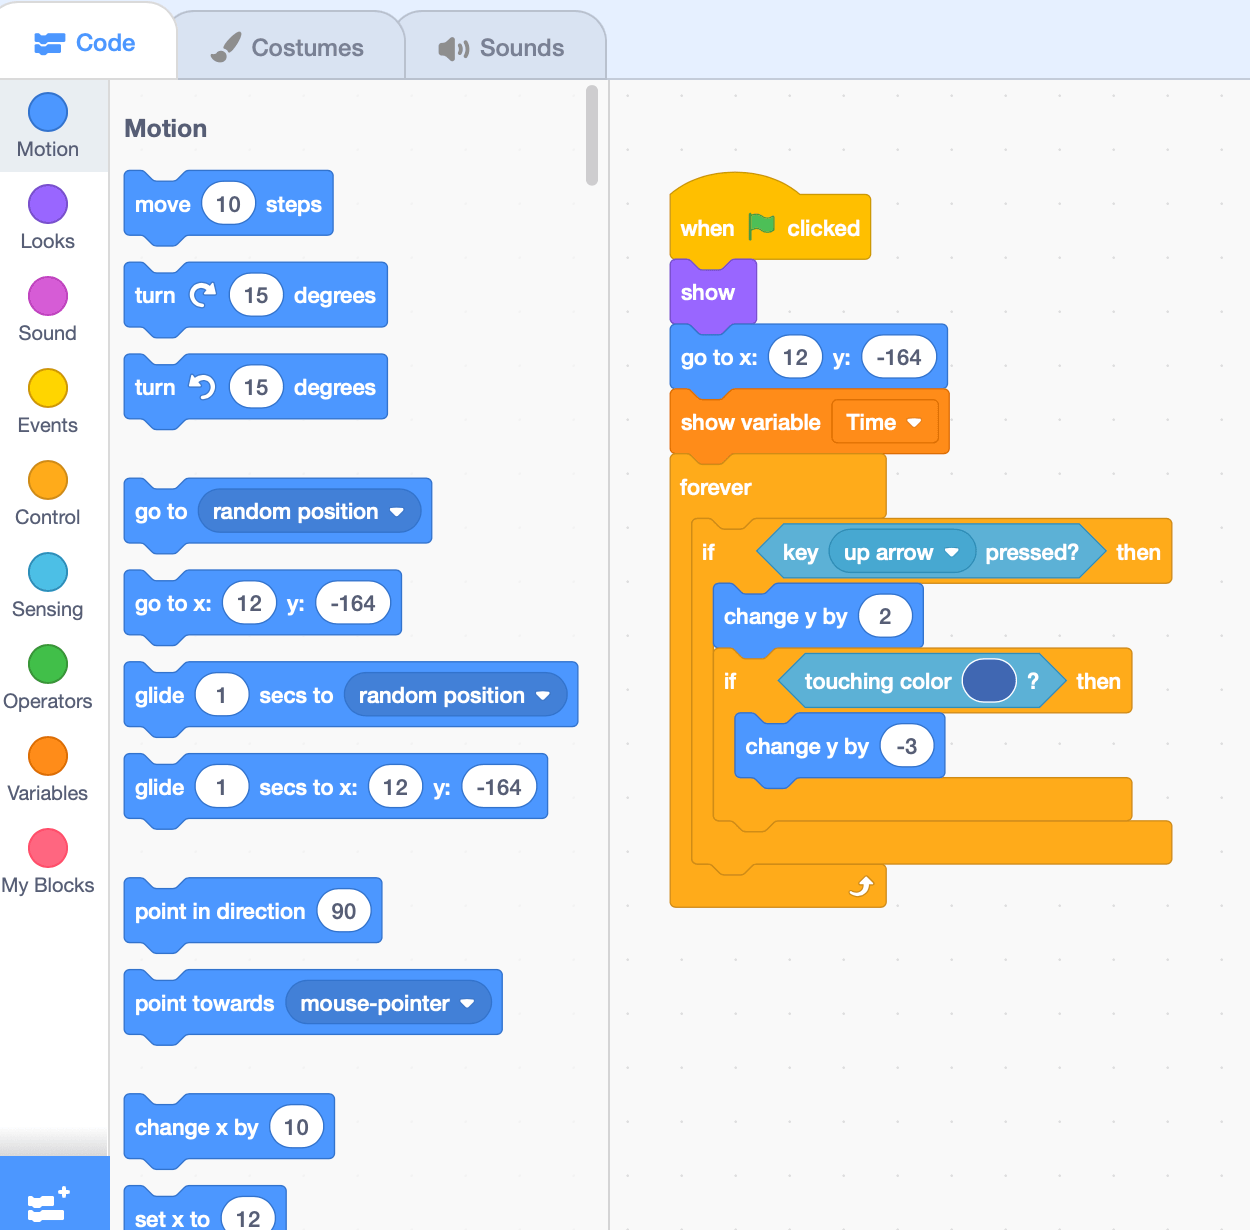Click the 'change x by' block label
Screen dimensions: 1250x1230
point(196,1127)
